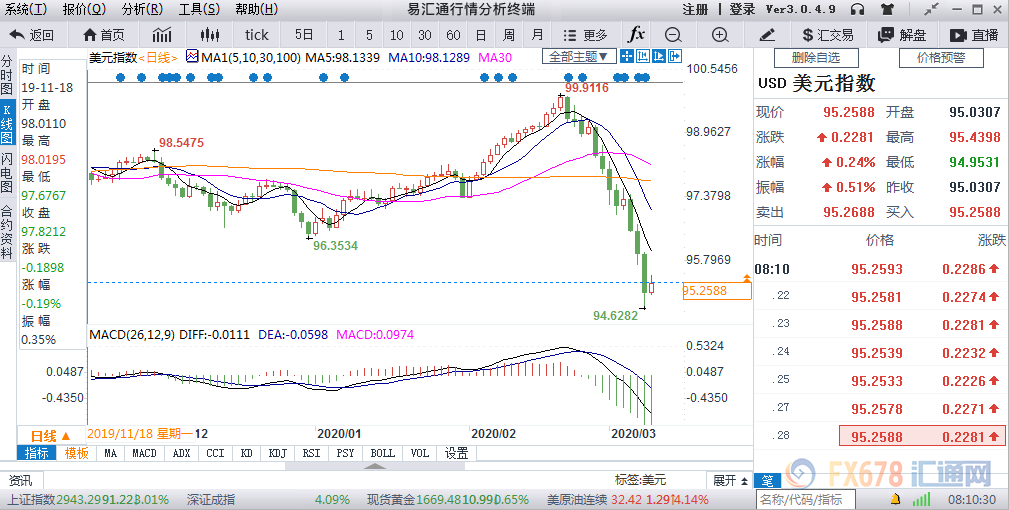The height and width of the screenshot is (510, 1009).
Task: Activate the pencil drawing tool
Action: 766,35
